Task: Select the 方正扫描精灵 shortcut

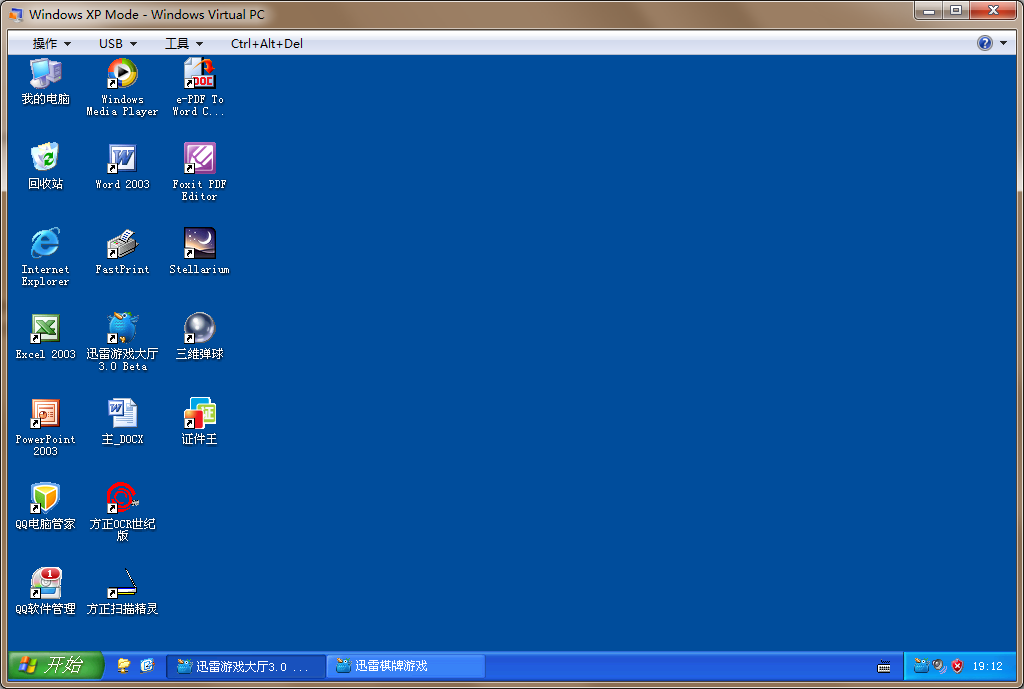Action: point(122,591)
